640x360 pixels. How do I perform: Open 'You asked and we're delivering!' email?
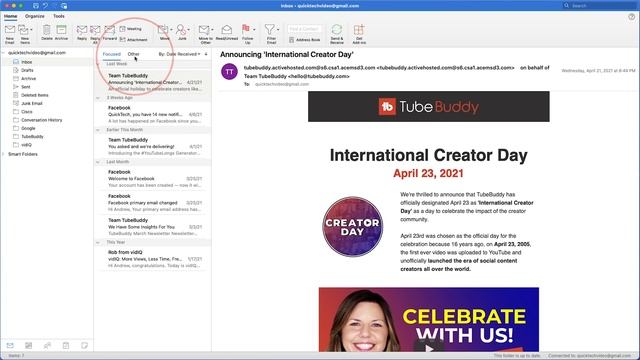tap(153, 146)
